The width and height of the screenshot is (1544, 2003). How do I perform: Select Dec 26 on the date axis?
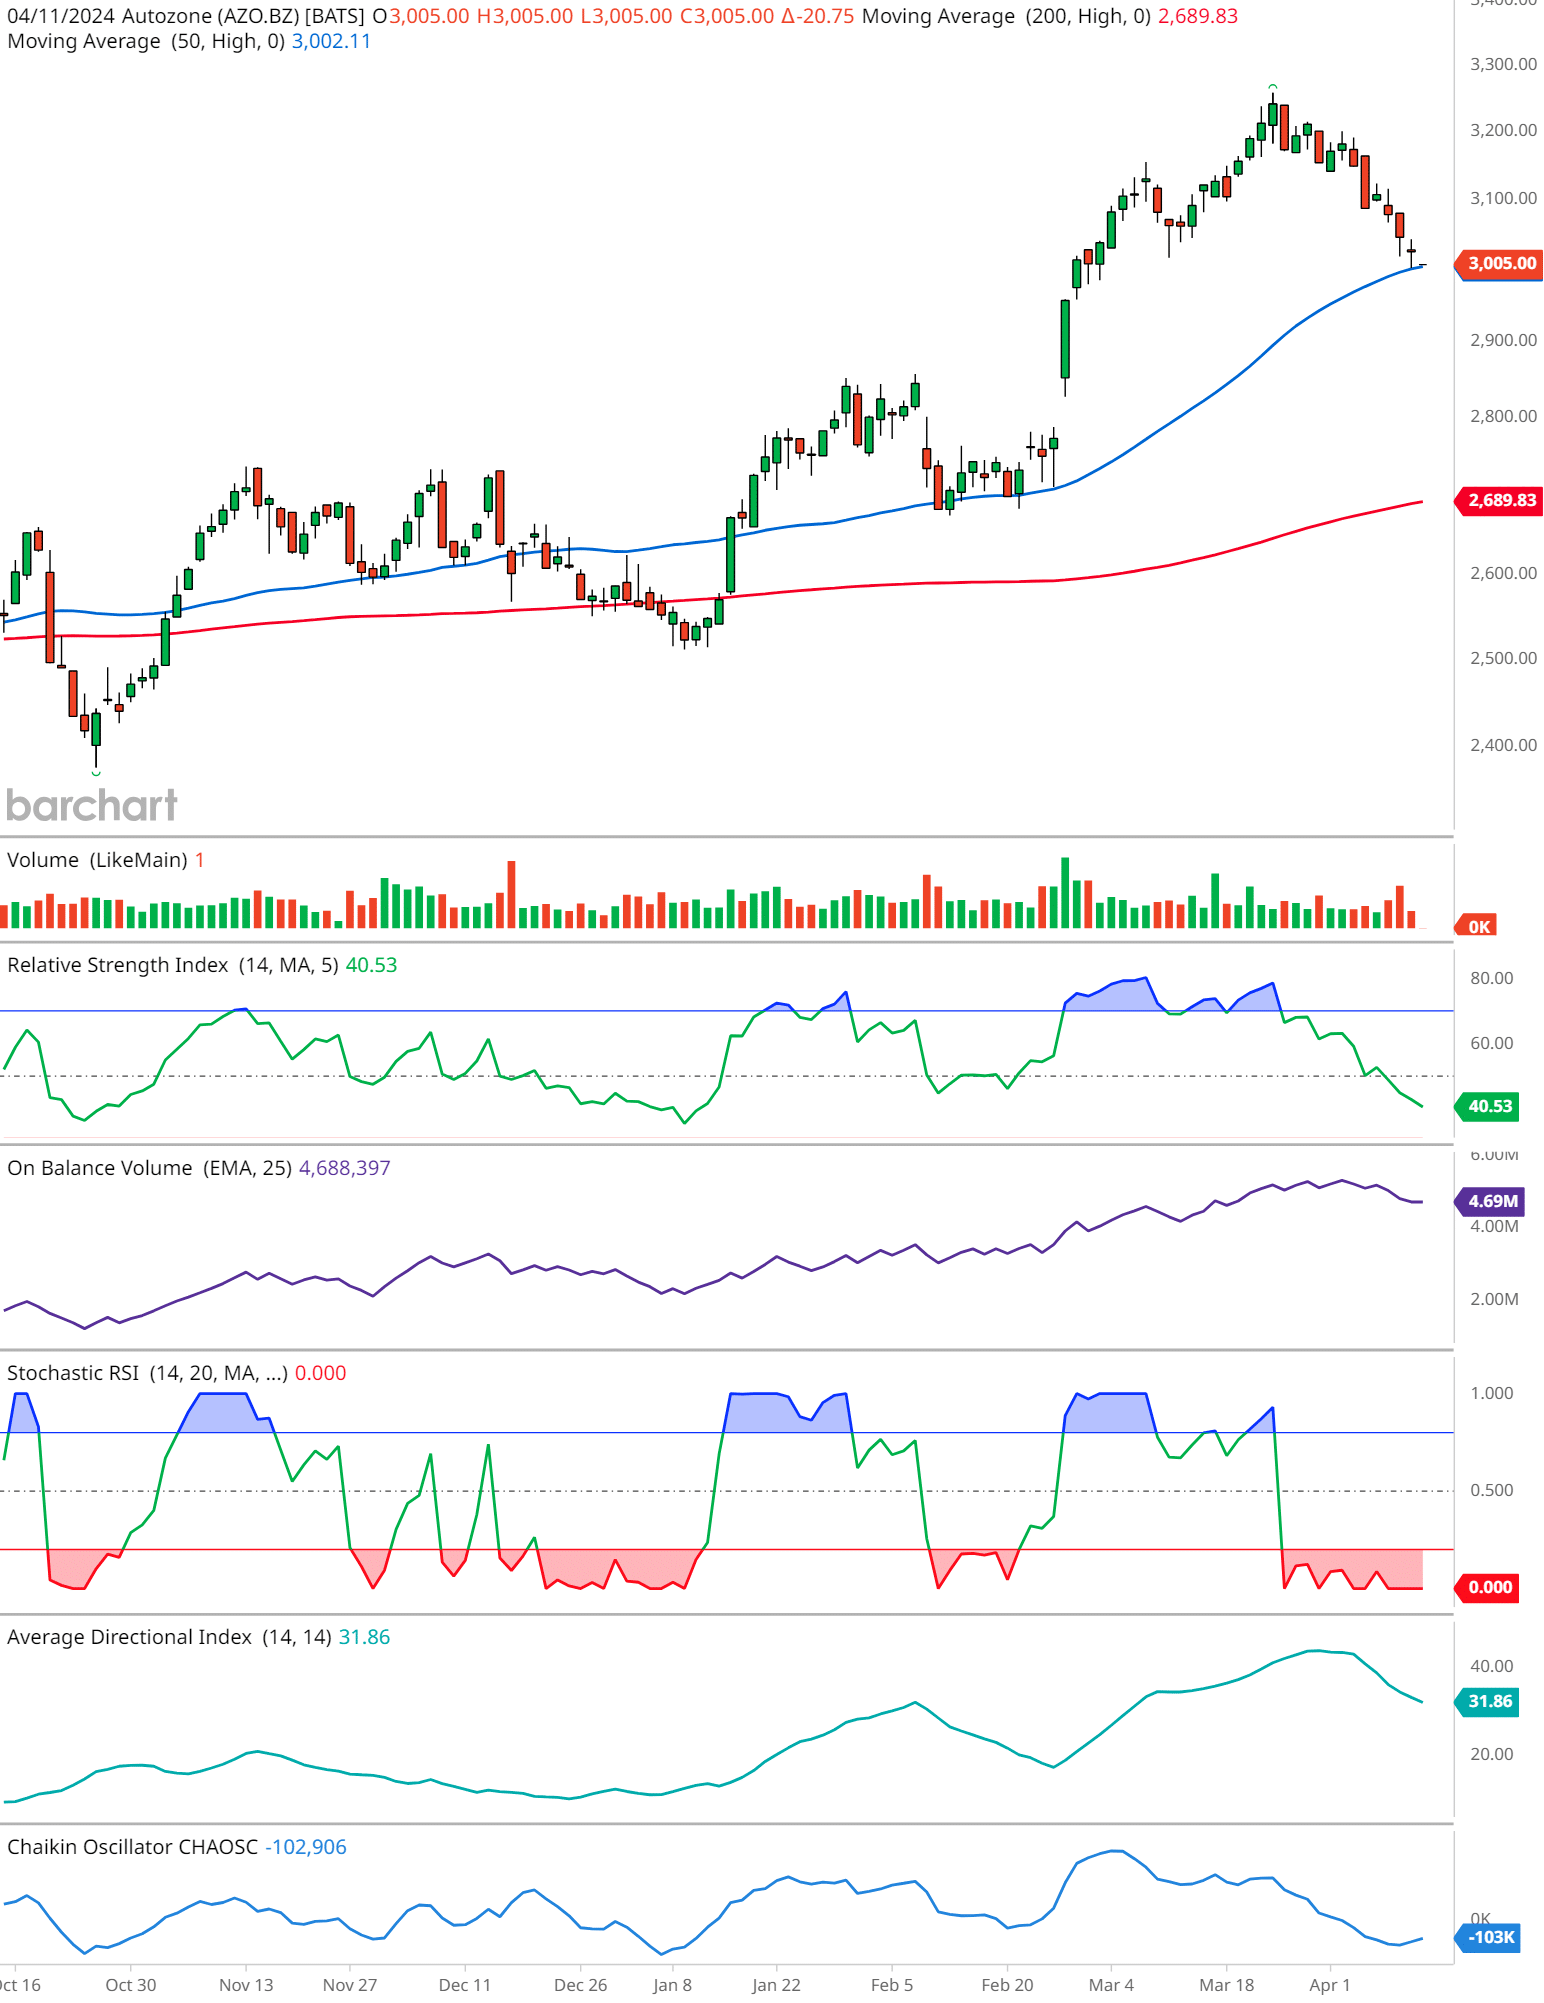[580, 1985]
